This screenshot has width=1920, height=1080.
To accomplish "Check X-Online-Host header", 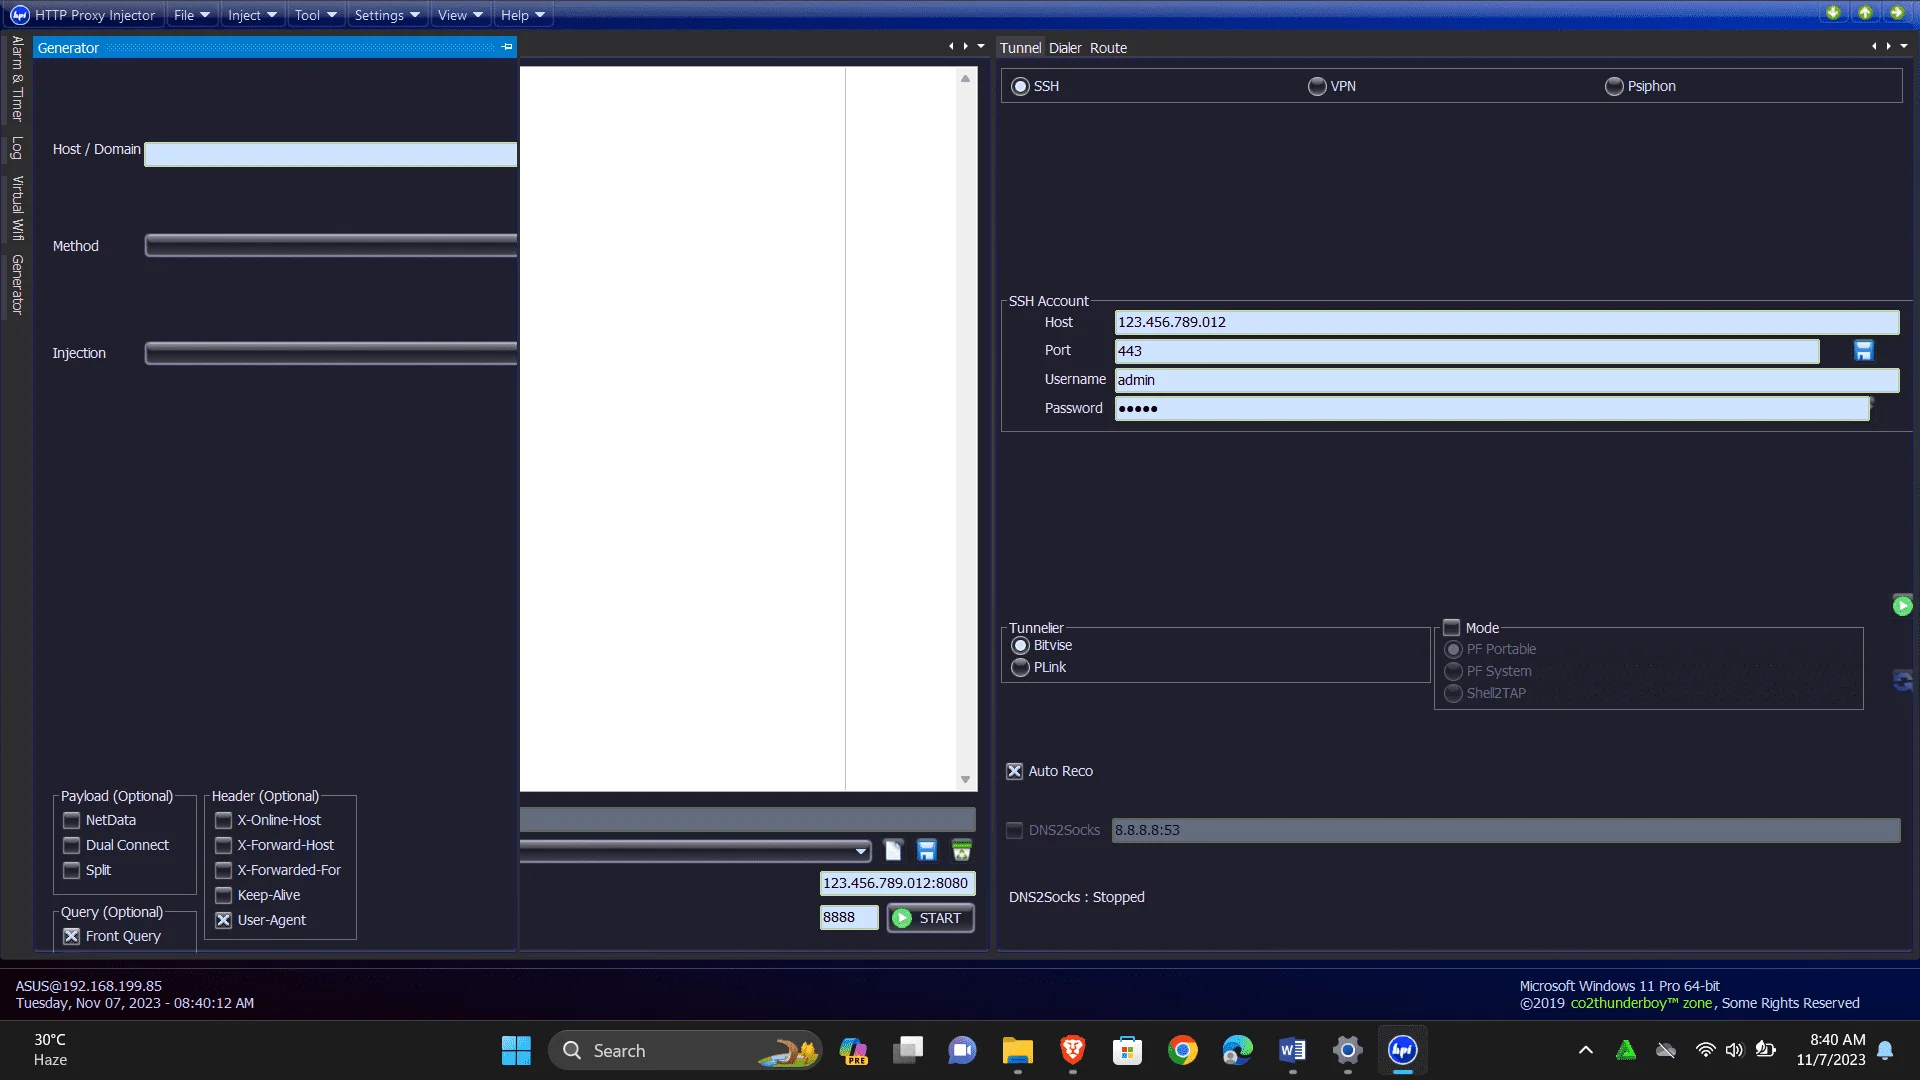I will tap(223, 820).
